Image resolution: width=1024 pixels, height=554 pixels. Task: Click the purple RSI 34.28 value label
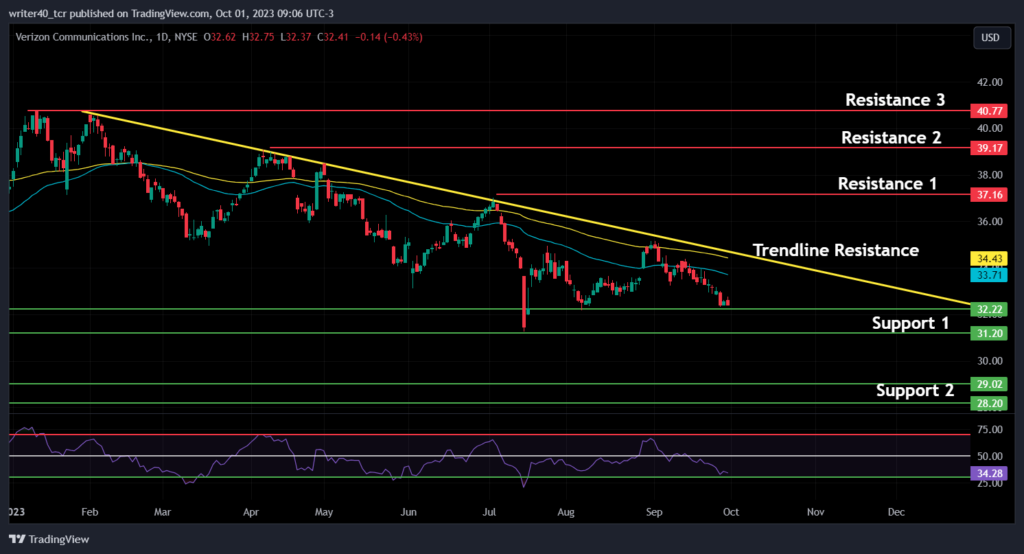[989, 474]
